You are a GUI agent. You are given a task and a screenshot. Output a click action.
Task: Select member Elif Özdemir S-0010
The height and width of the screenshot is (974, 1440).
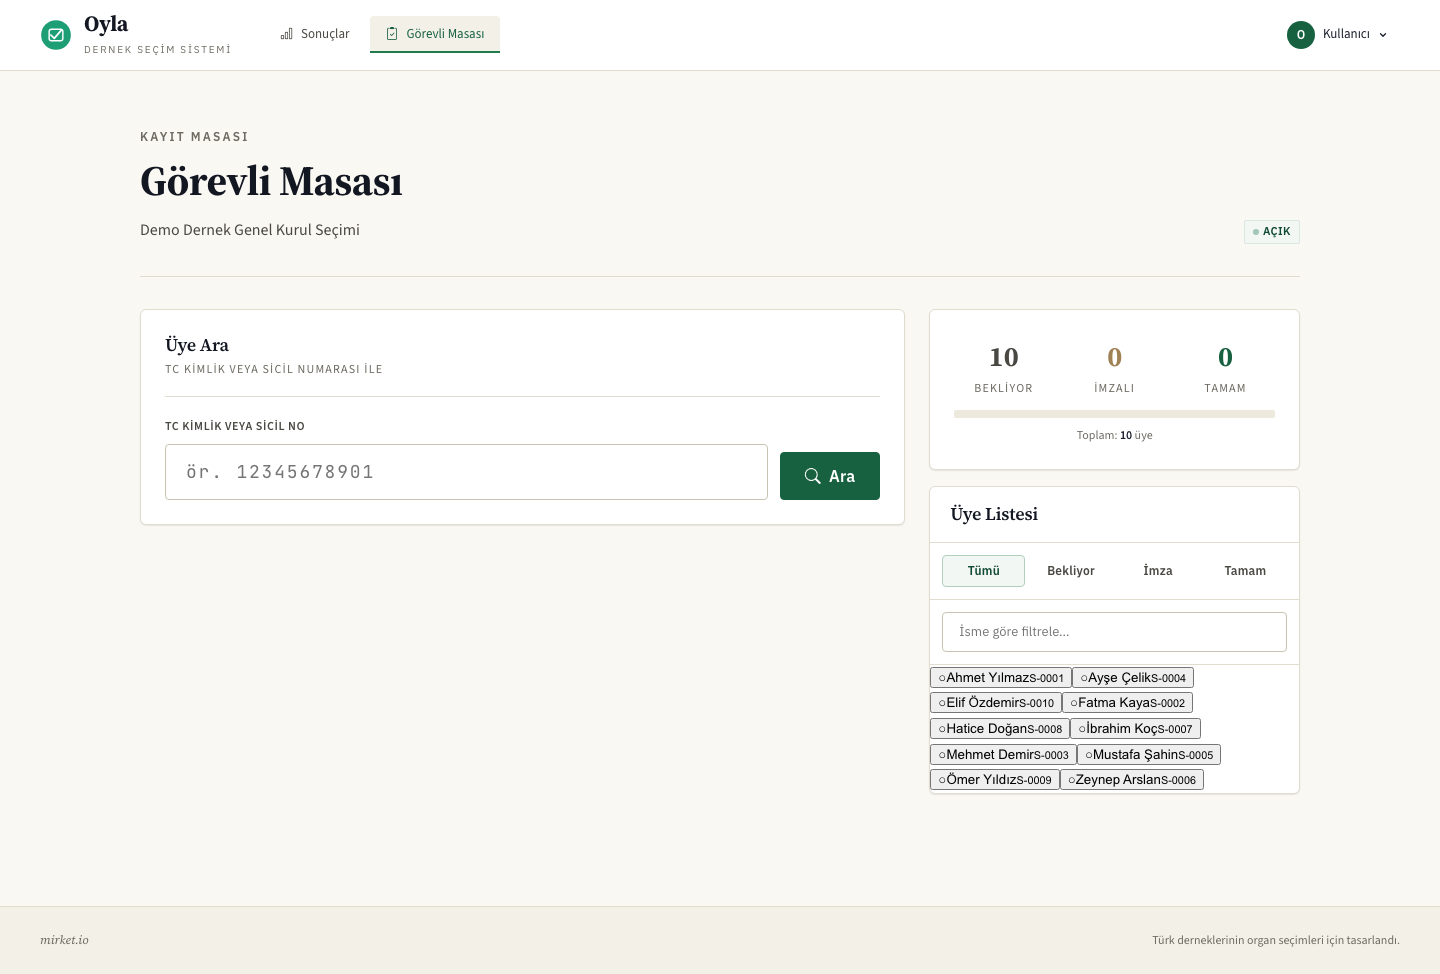click(x=996, y=703)
